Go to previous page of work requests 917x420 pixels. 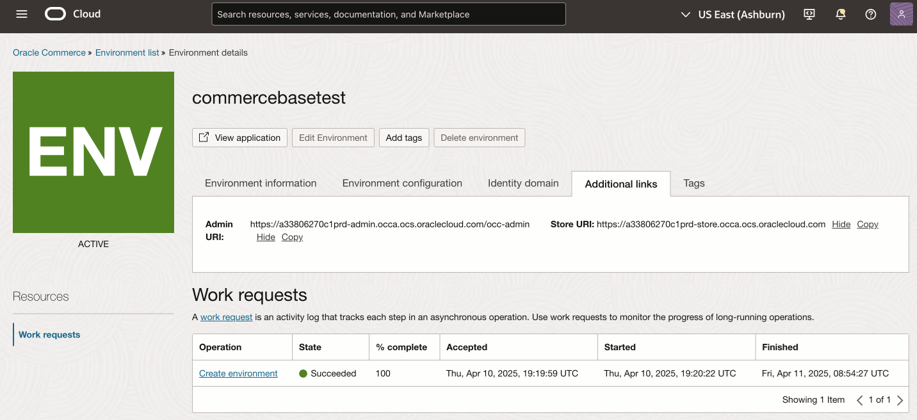pos(860,400)
